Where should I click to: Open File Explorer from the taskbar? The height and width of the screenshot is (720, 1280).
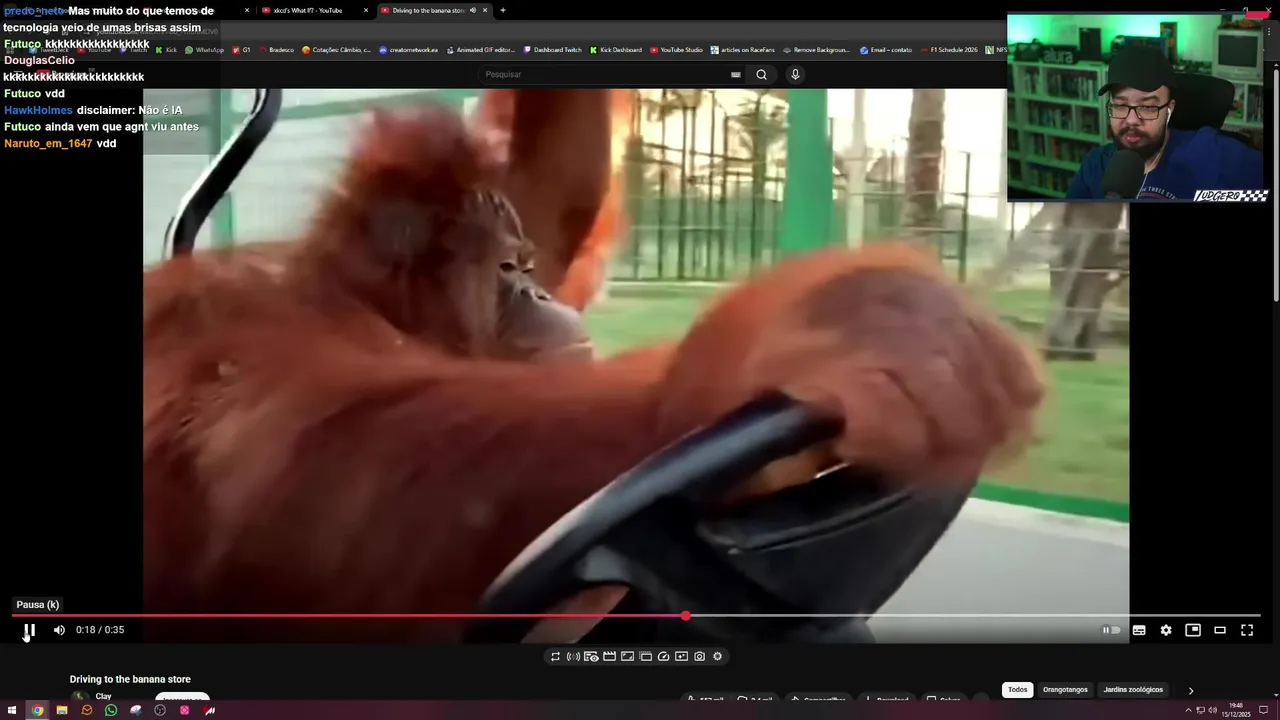[x=62, y=711]
